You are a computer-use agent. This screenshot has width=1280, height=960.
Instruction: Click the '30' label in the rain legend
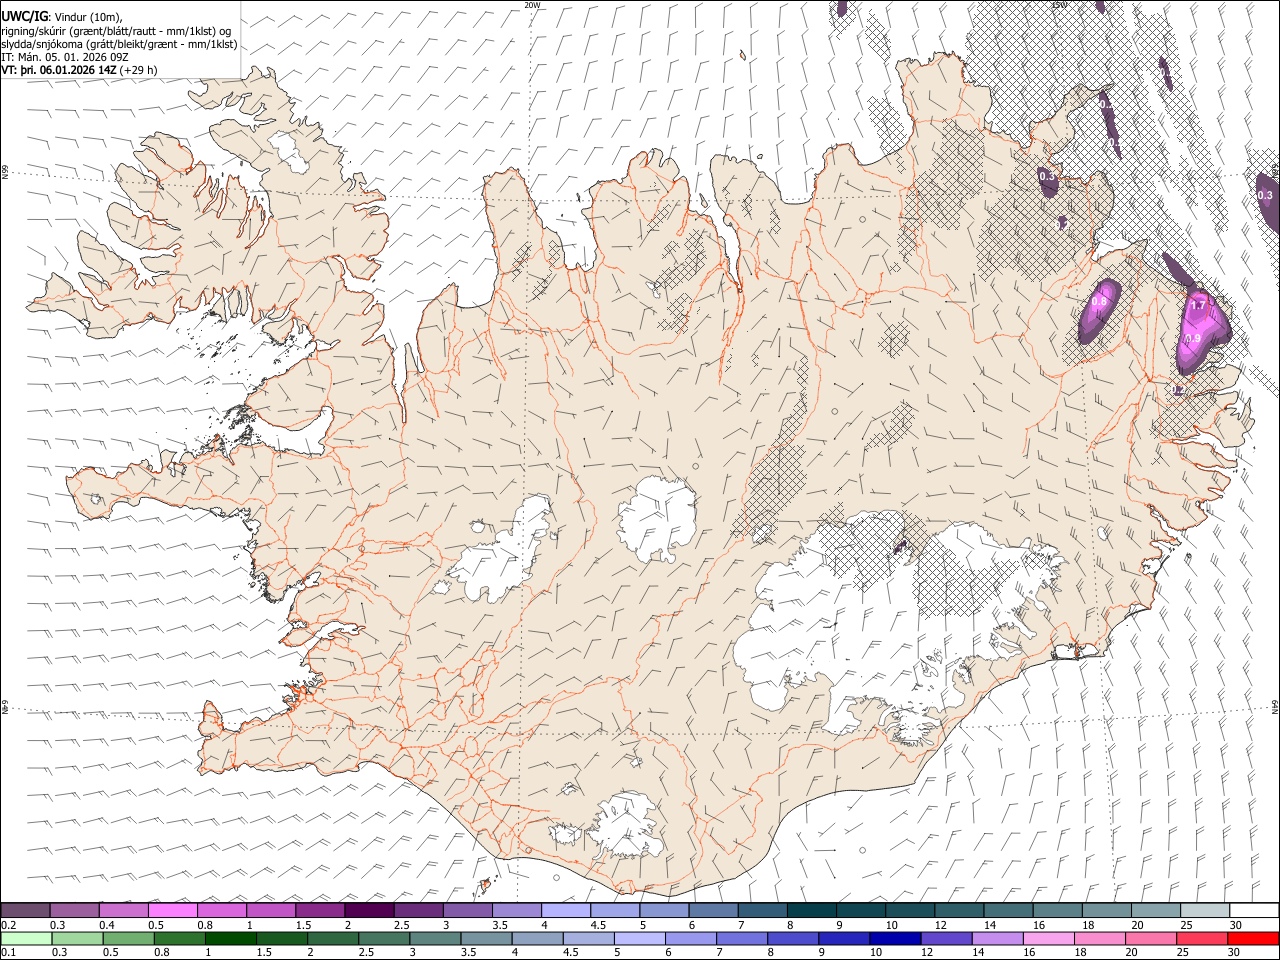(x=1234, y=952)
